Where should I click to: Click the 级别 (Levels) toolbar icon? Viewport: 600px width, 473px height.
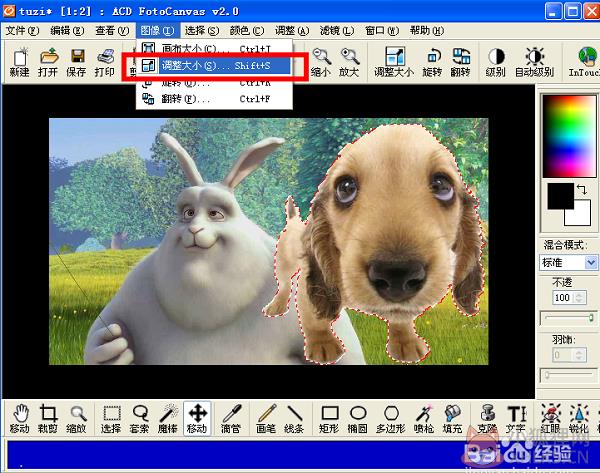tap(496, 62)
